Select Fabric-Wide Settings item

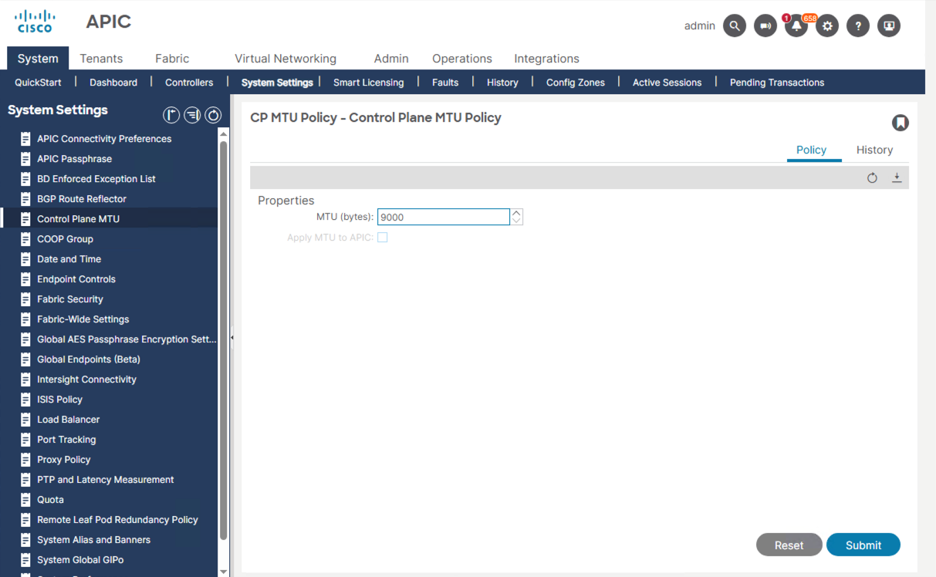tap(83, 319)
